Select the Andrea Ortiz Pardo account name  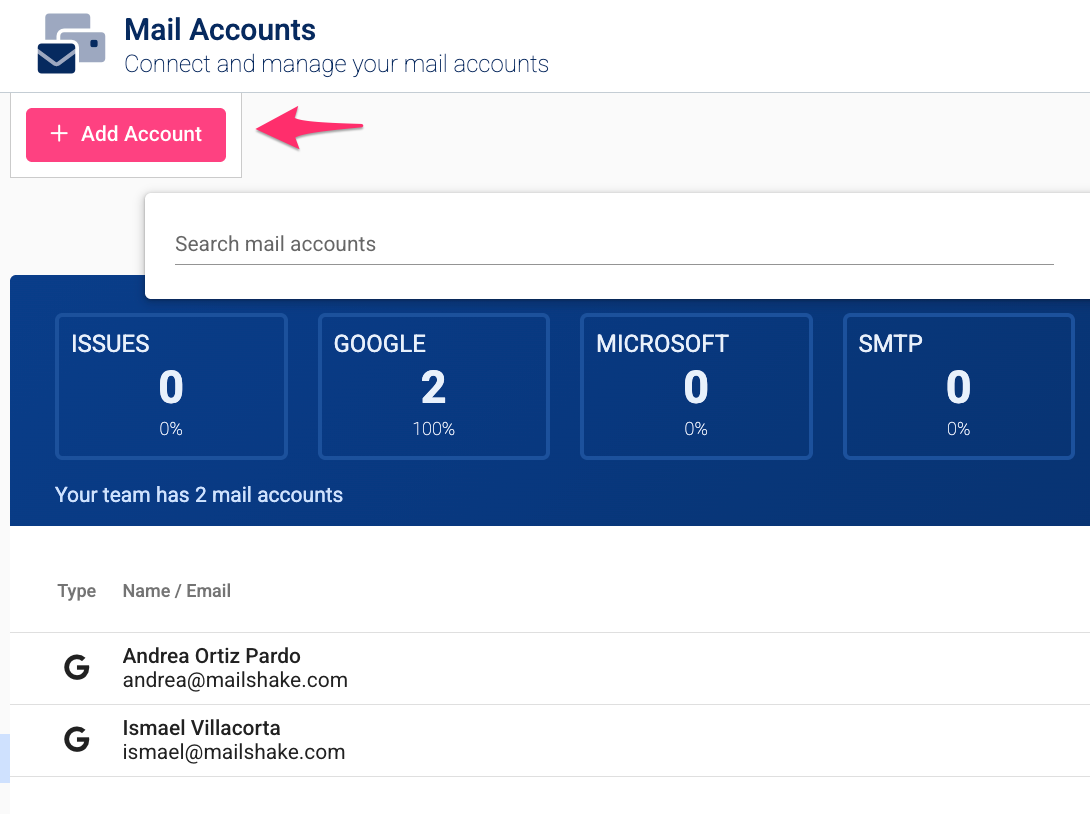[x=211, y=656]
